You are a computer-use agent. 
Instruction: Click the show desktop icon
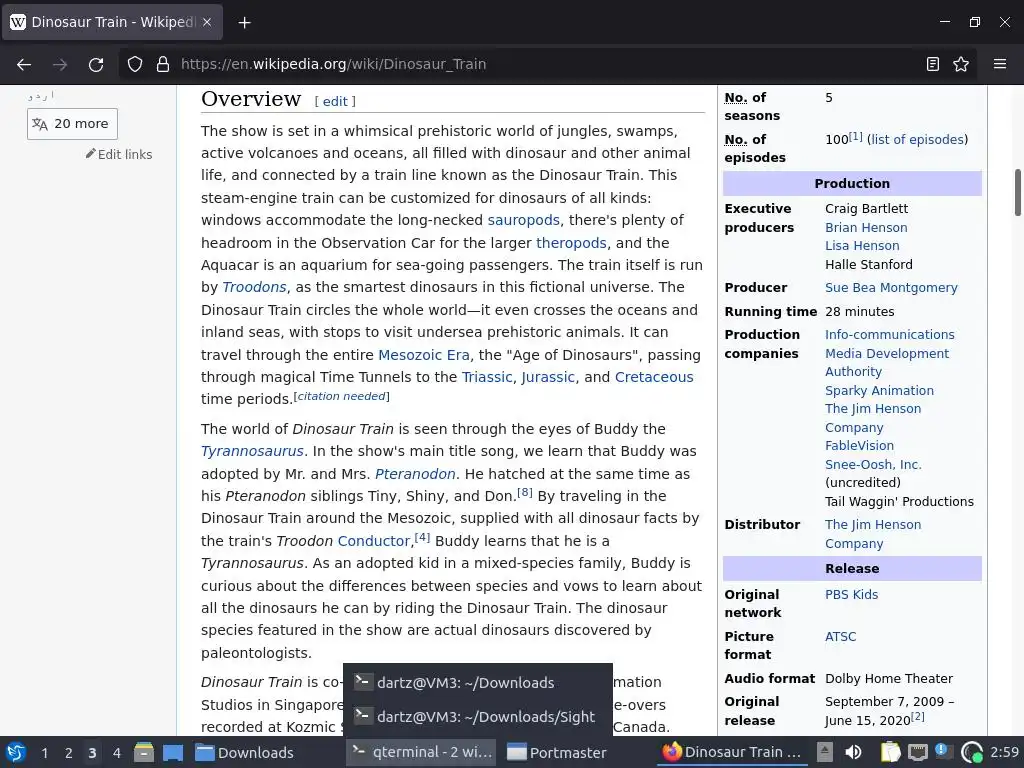tap(172, 752)
